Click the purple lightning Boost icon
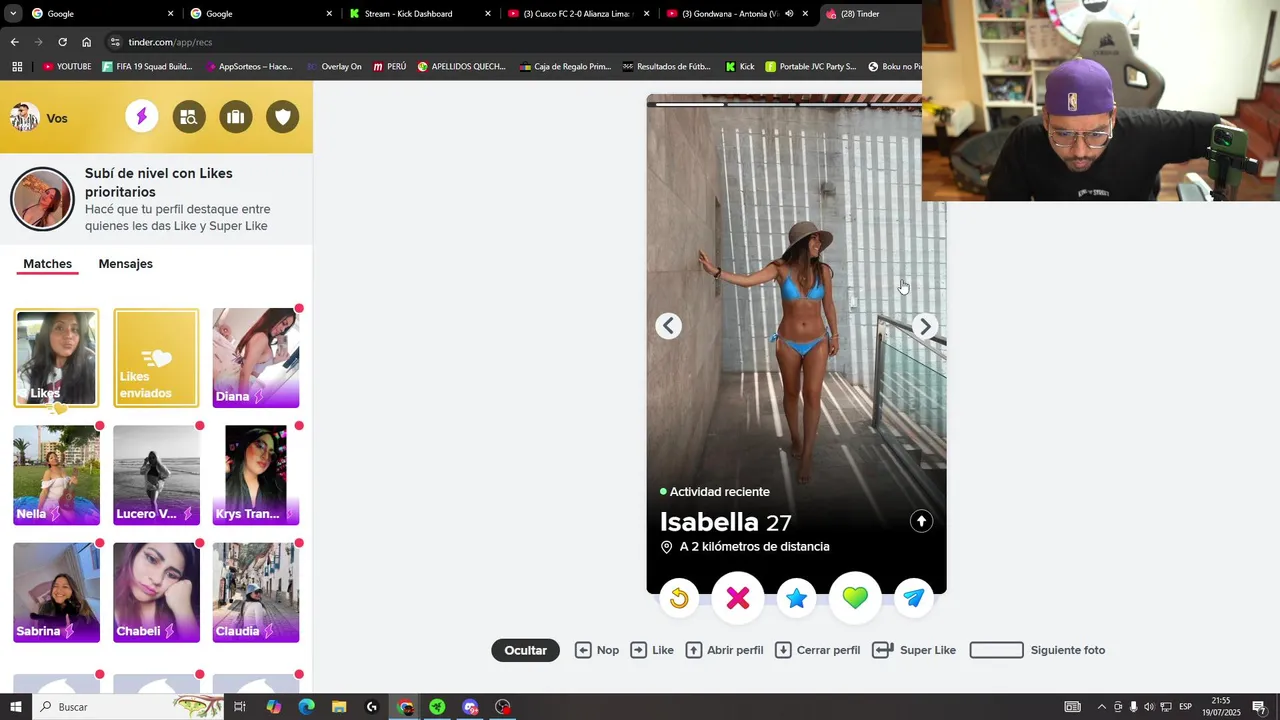The height and width of the screenshot is (720, 1280). [x=142, y=117]
